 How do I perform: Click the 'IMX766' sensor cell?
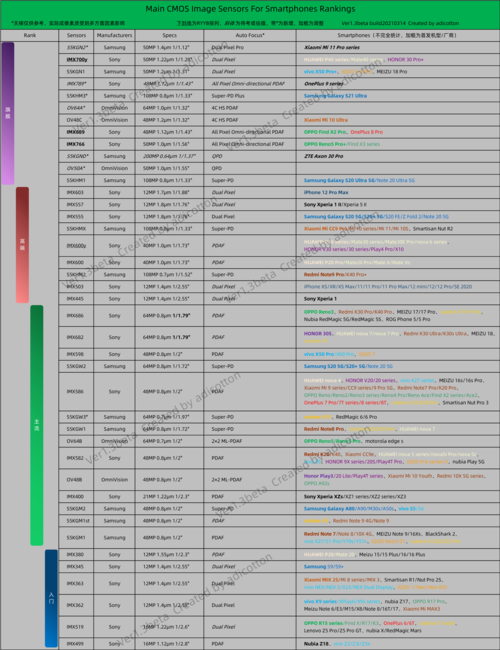click(76, 144)
